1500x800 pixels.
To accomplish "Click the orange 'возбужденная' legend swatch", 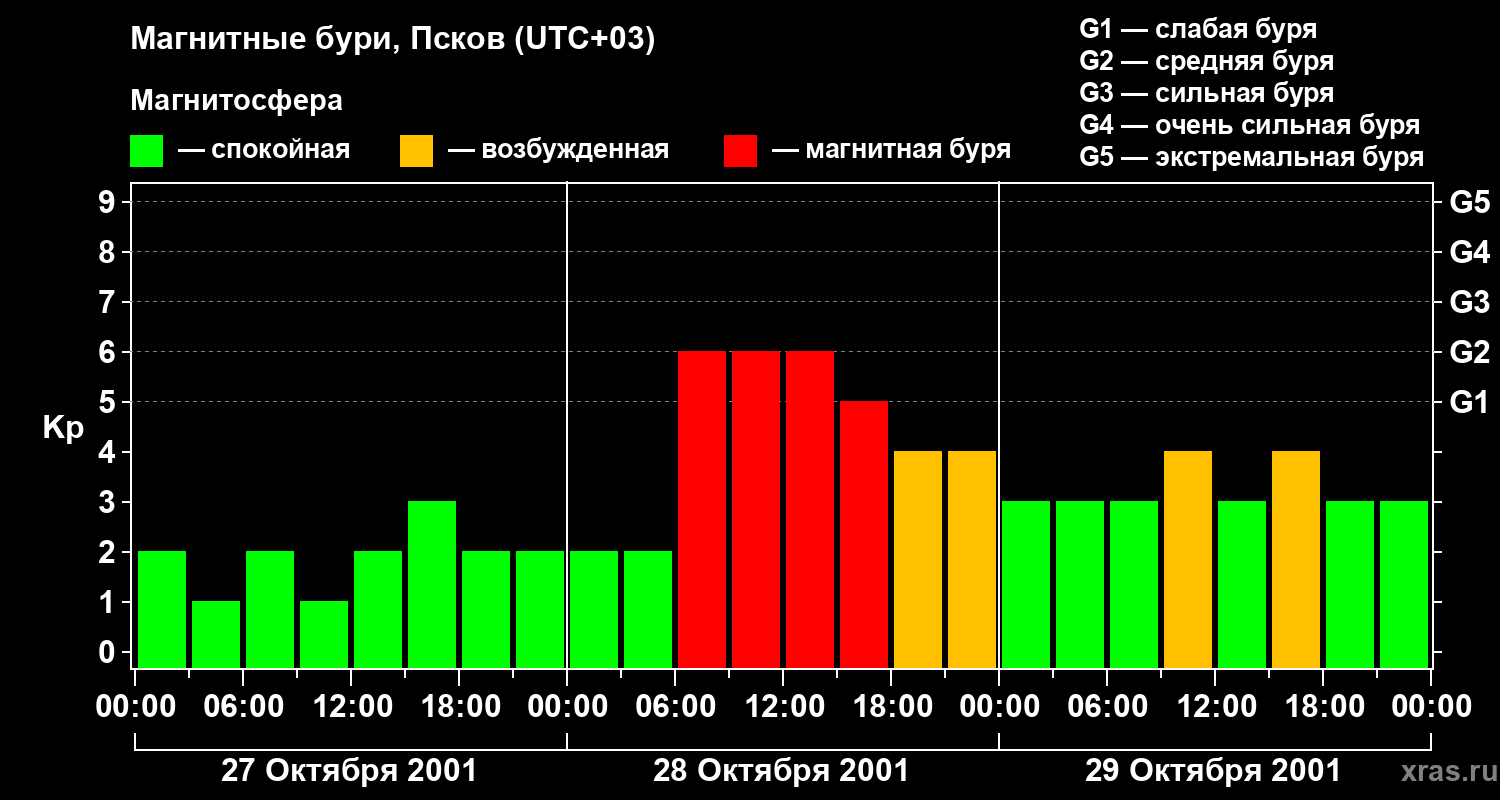I will pos(416,151).
